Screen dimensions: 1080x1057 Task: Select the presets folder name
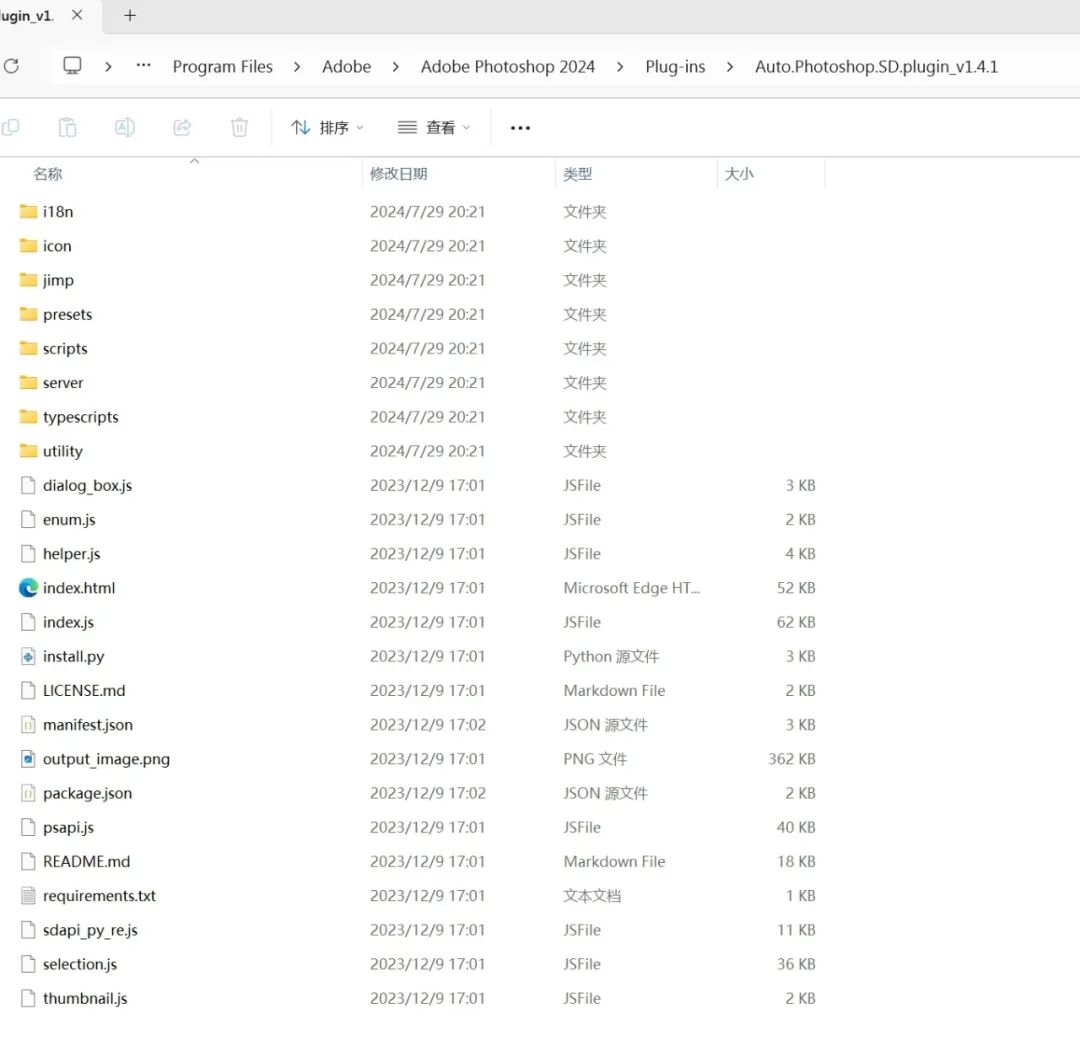coord(68,315)
